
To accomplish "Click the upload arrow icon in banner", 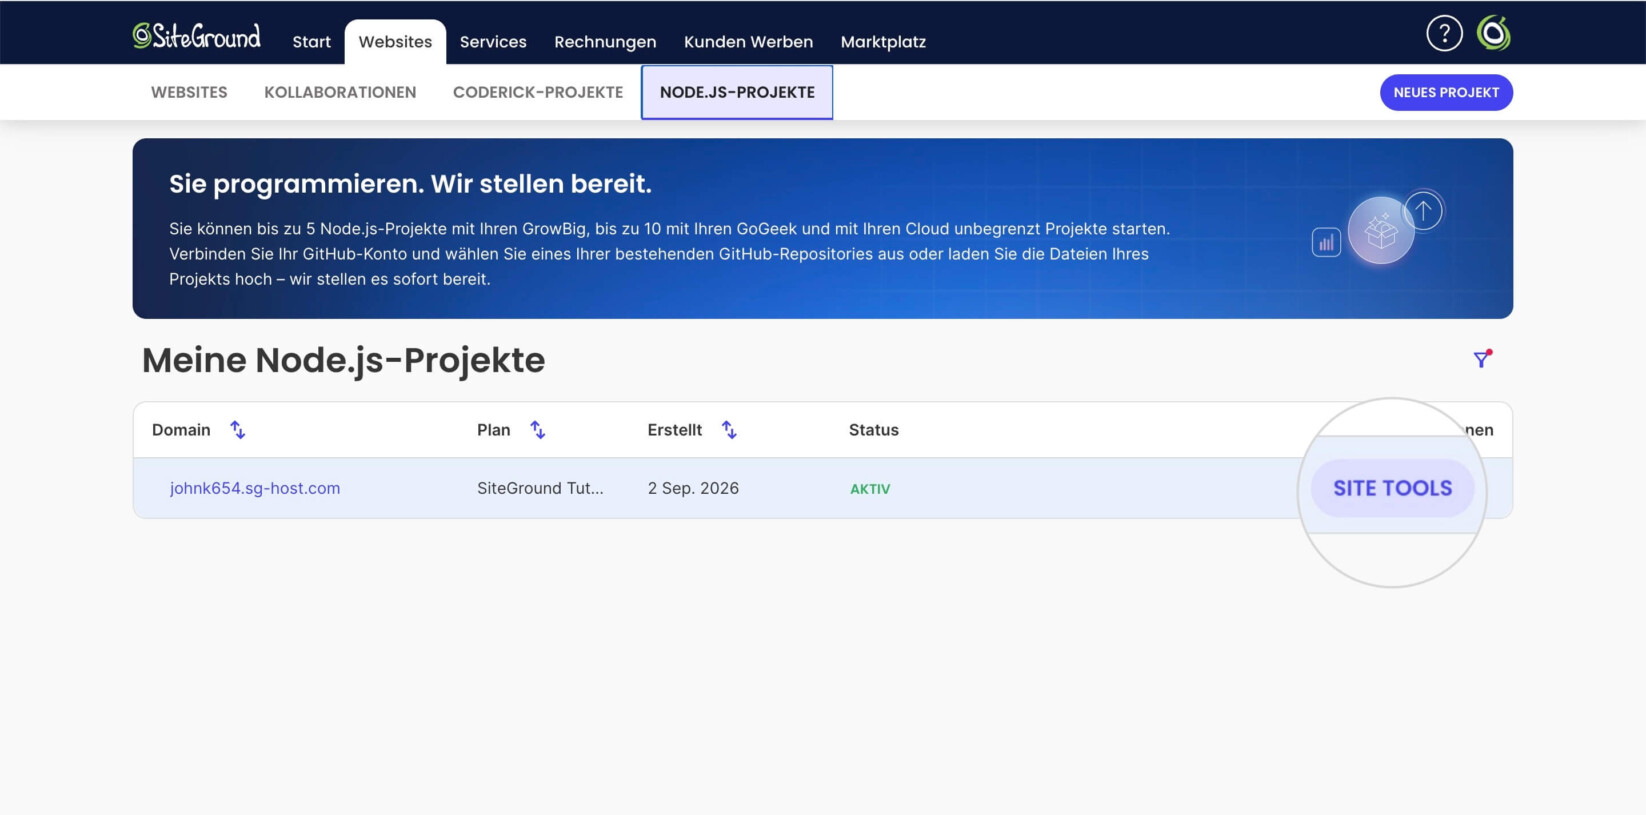I will click(1423, 211).
